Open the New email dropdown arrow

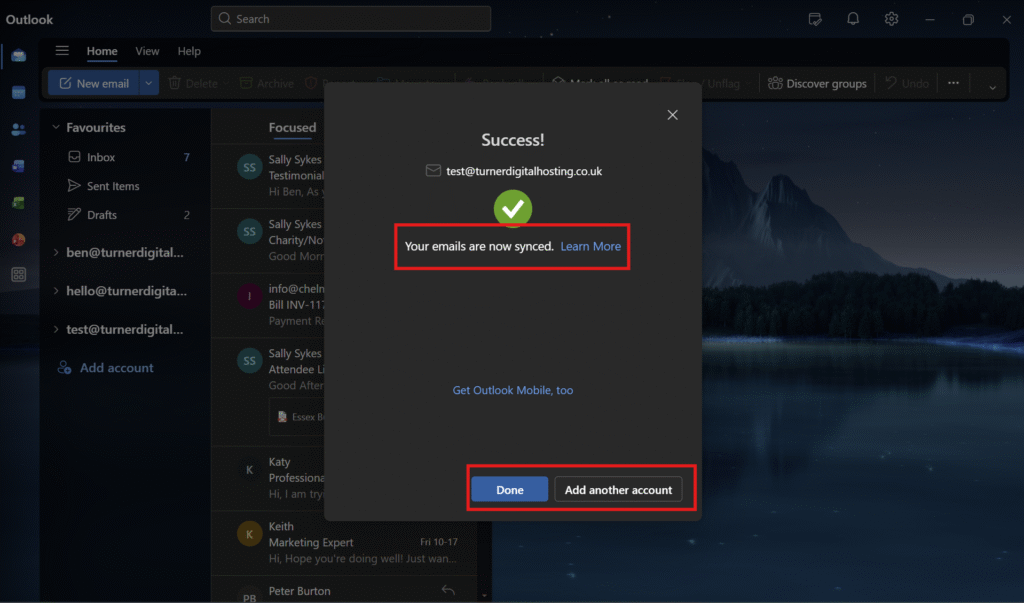pyautogui.click(x=149, y=84)
